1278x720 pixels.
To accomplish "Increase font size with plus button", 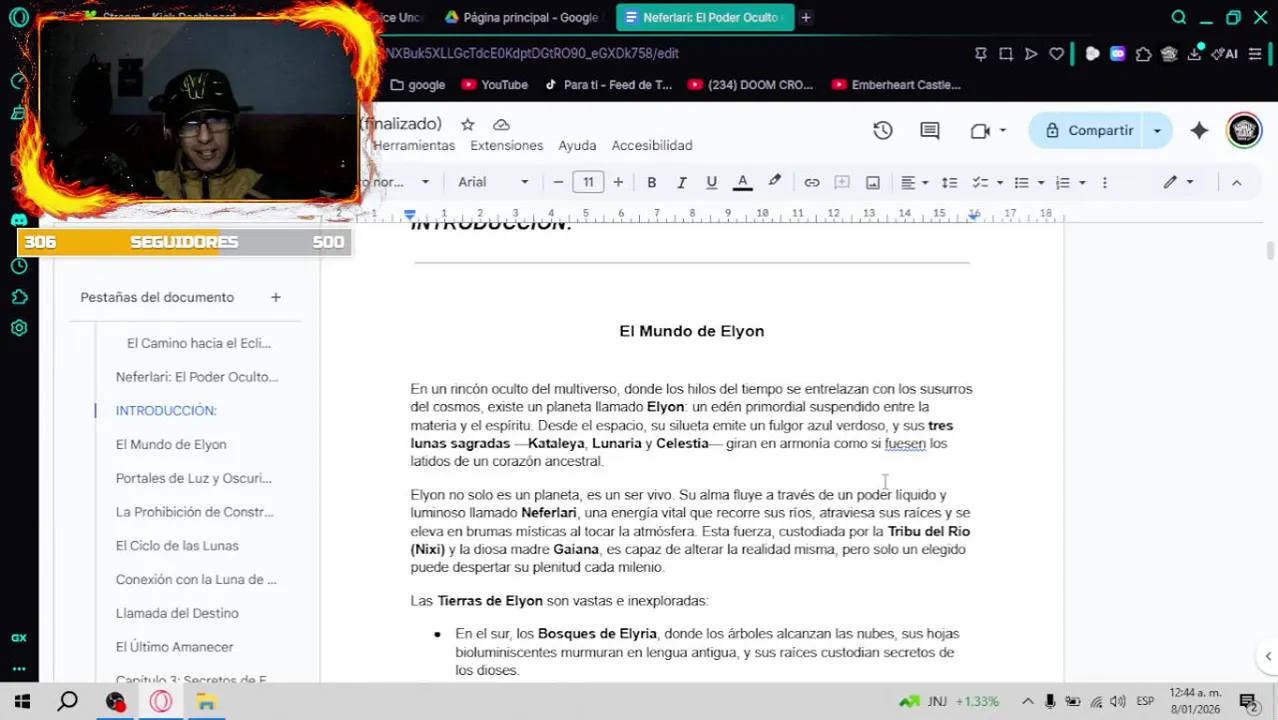I will [x=618, y=182].
